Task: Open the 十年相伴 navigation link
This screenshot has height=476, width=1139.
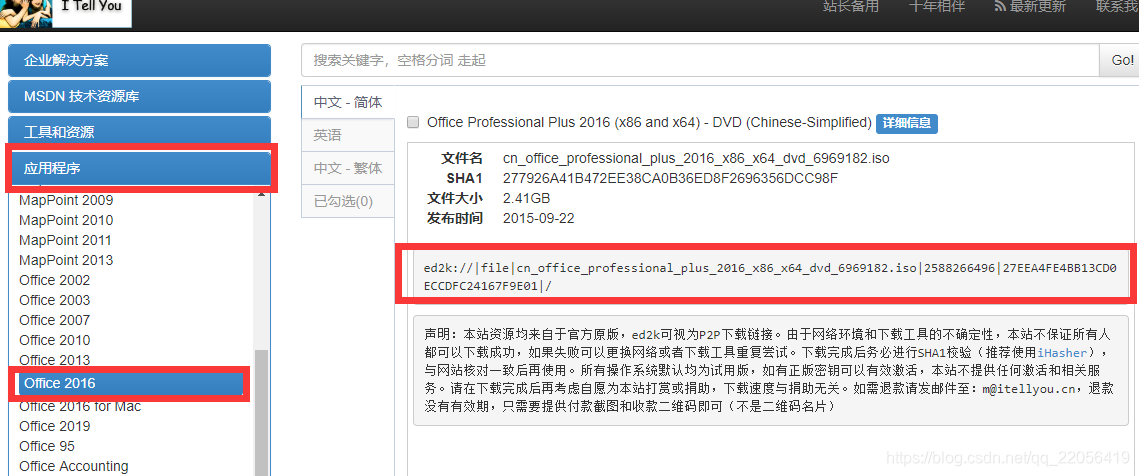Action: click(937, 7)
